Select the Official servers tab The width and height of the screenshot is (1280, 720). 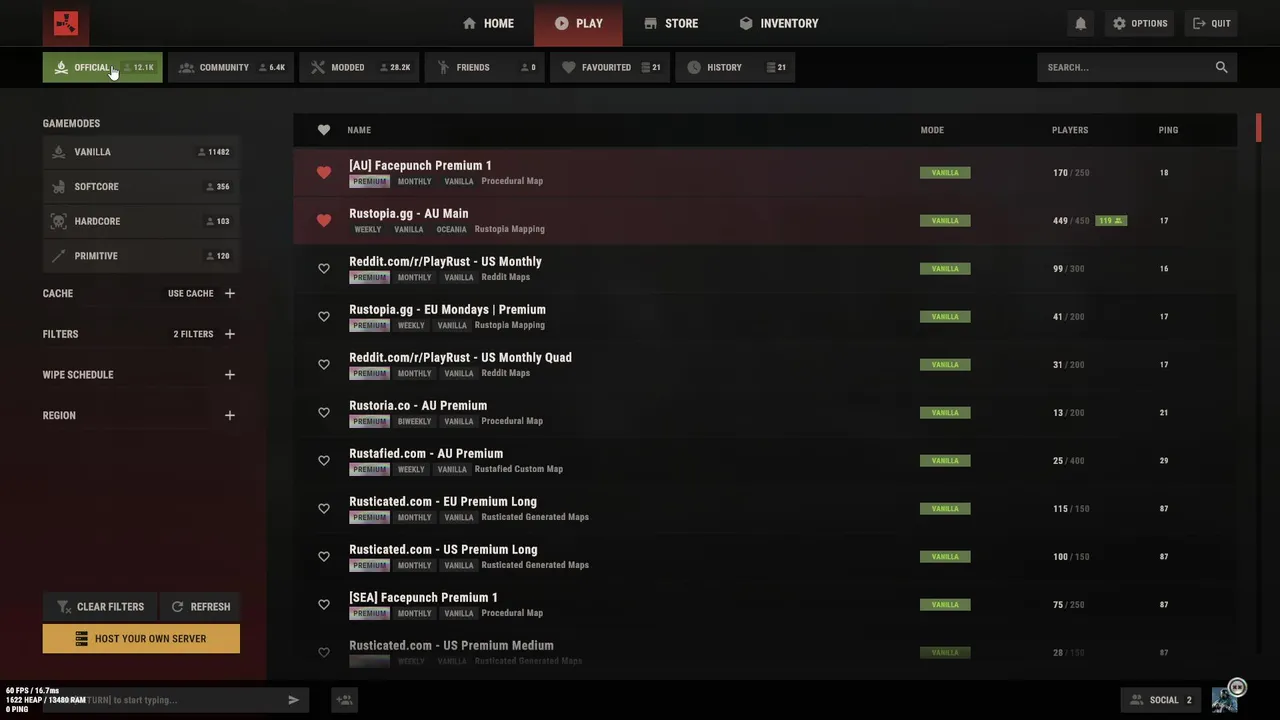(x=102, y=67)
